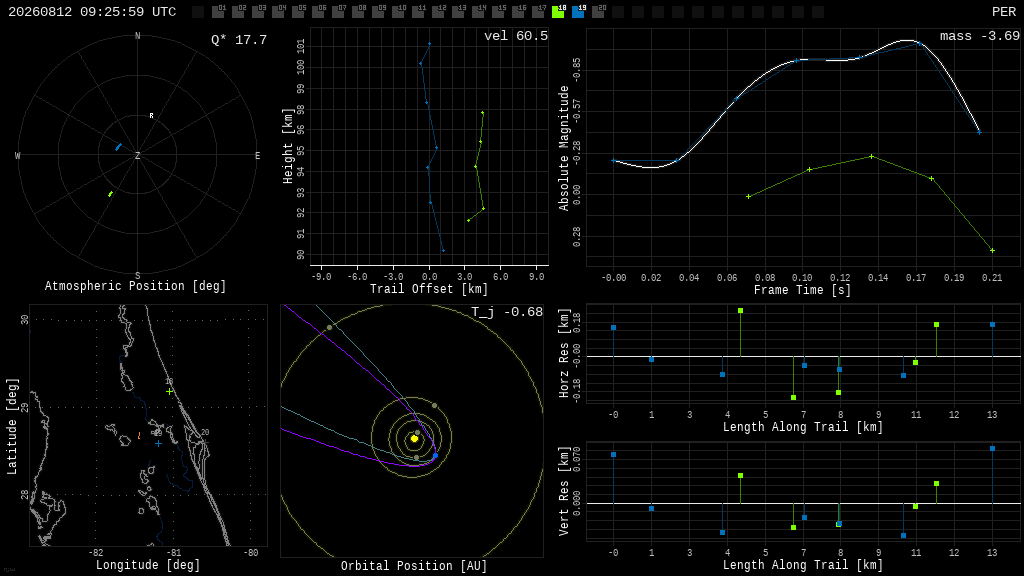Click the green meteor trail in polar plot
The width and height of the screenshot is (1024, 576).
pos(110,193)
